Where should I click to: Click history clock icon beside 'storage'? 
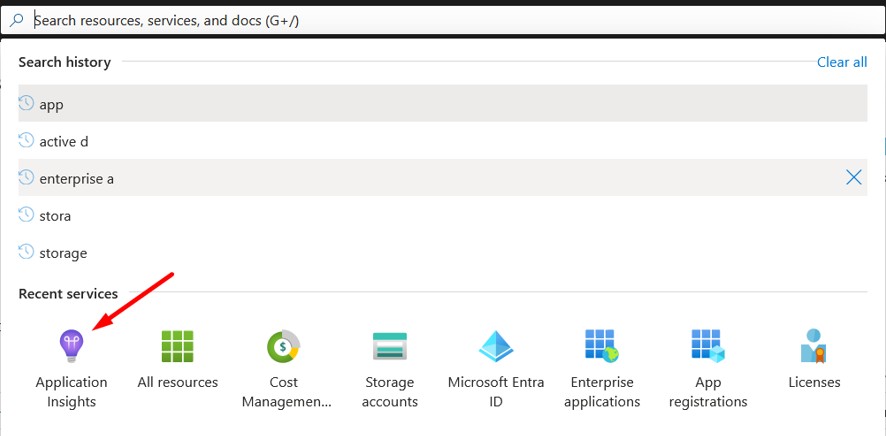[26, 251]
